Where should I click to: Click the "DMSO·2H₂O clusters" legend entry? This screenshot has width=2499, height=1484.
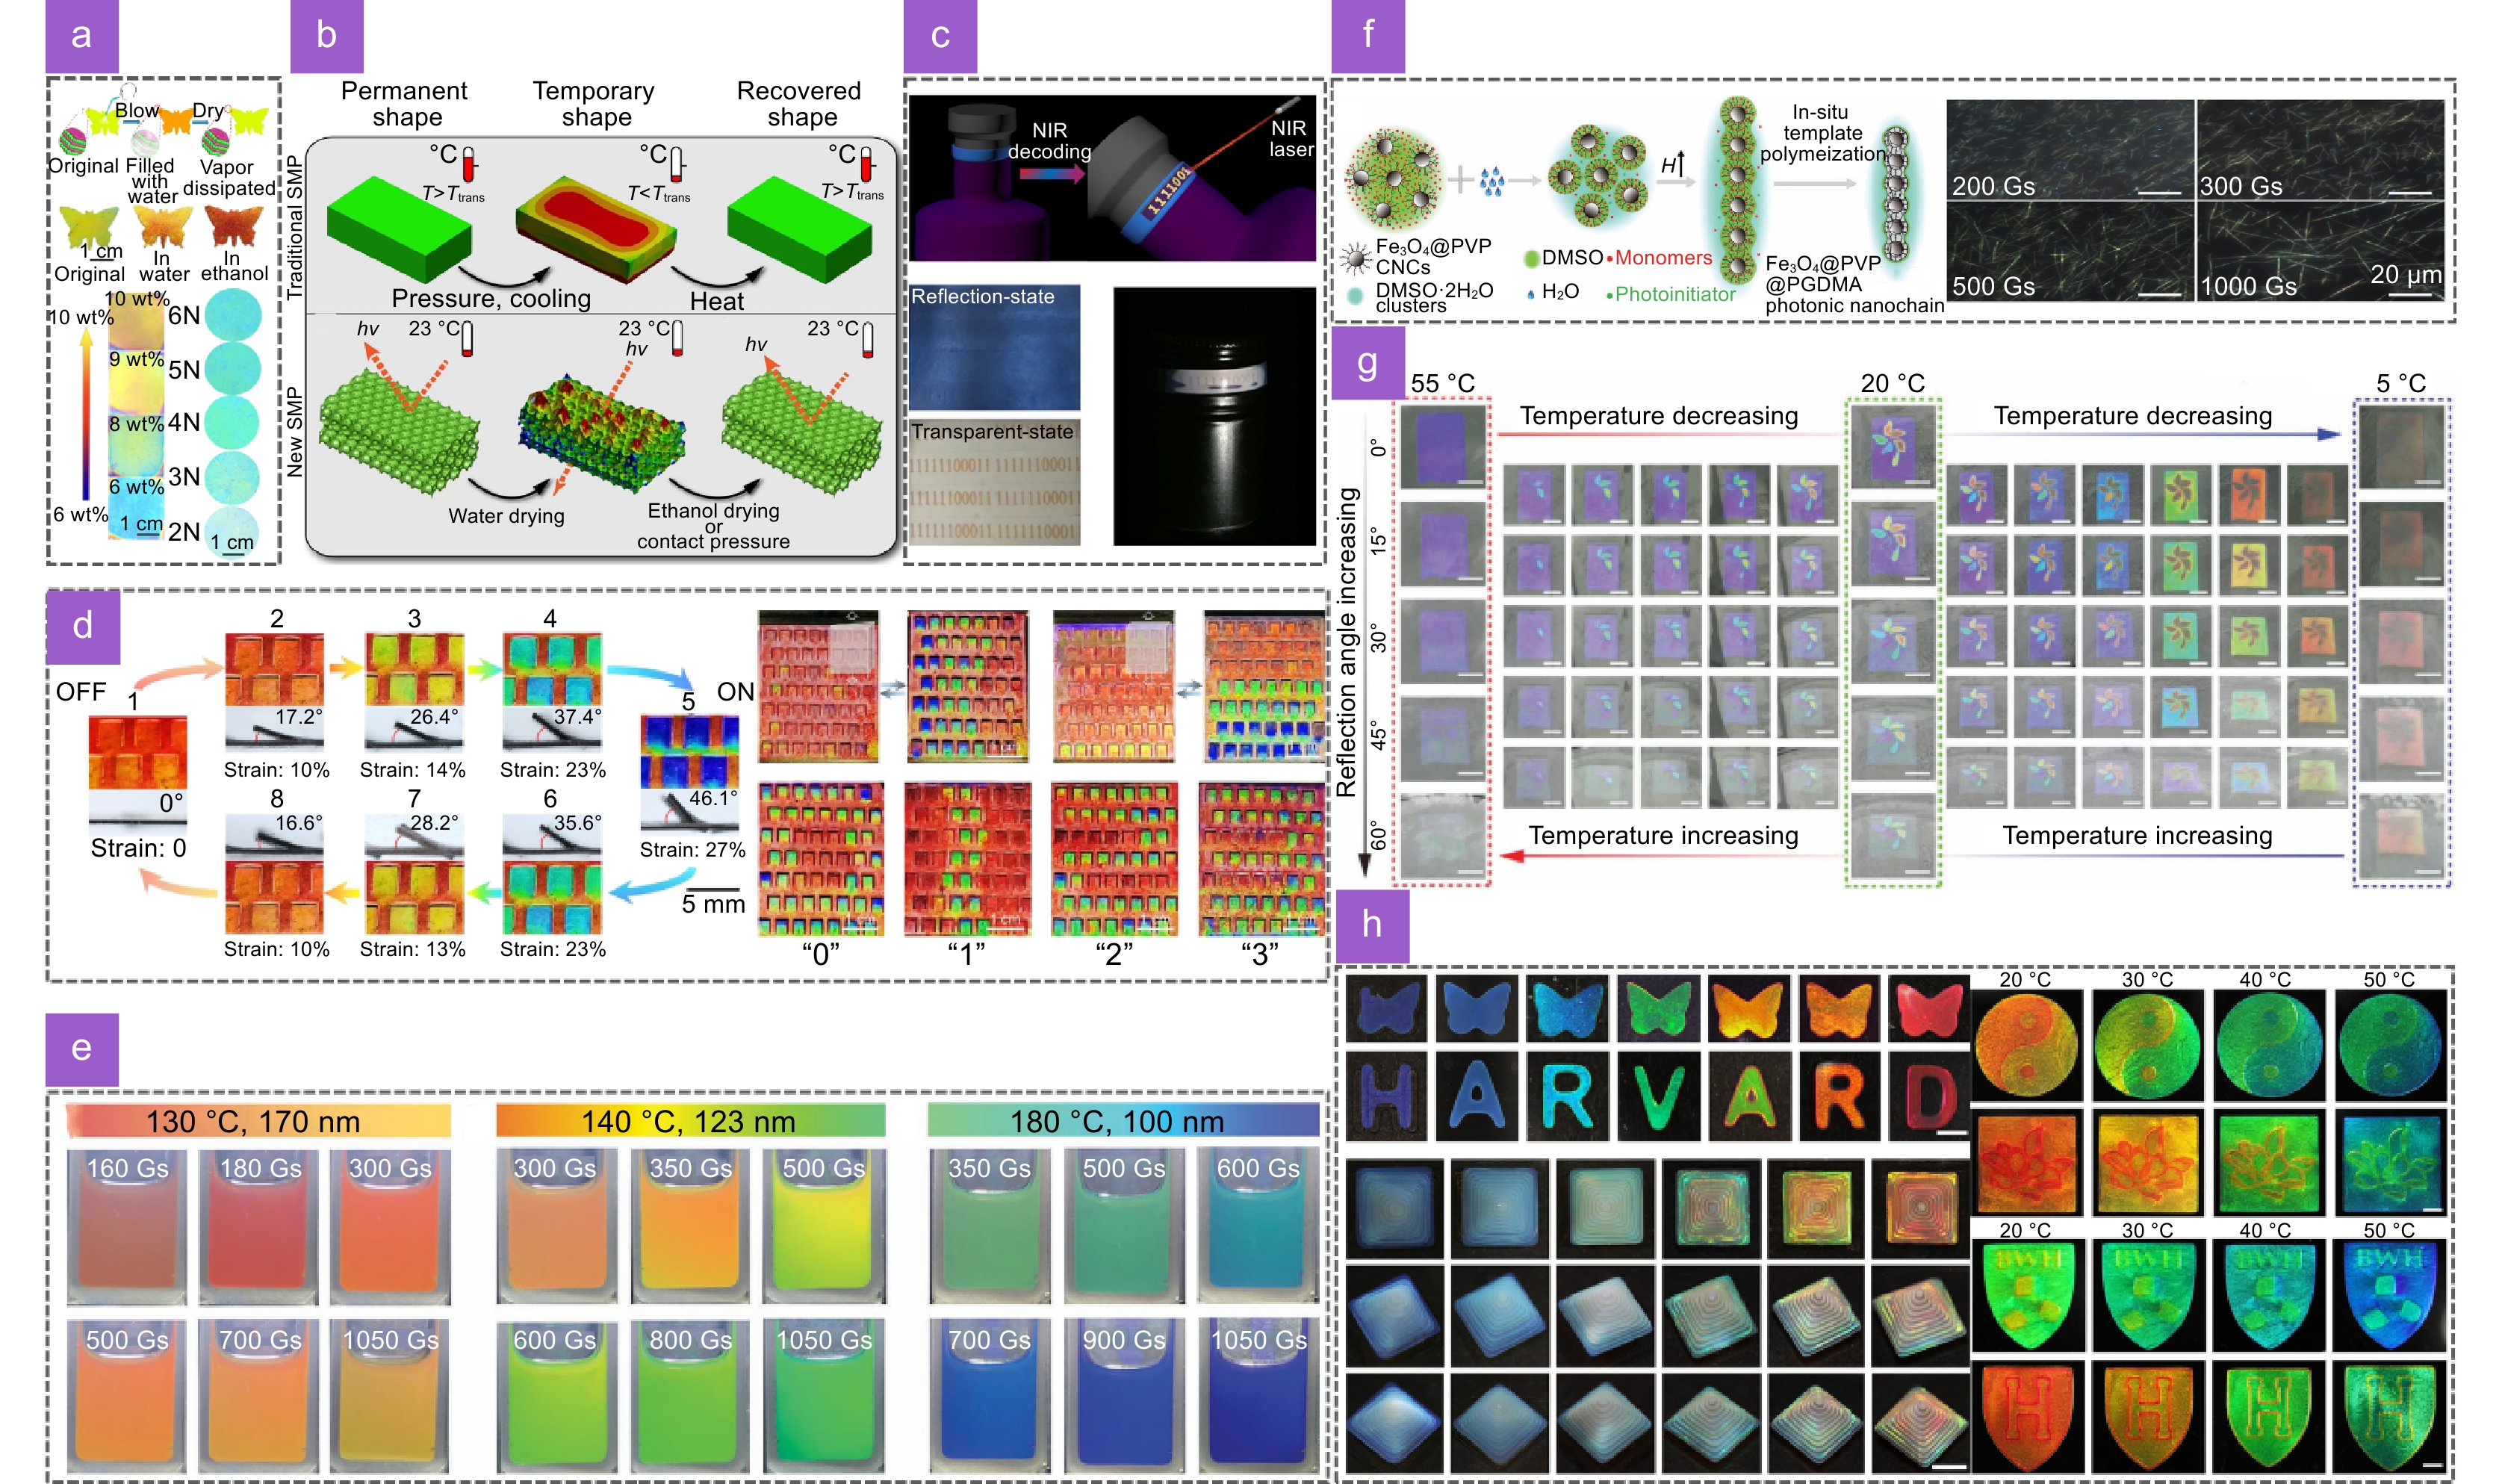(1421, 297)
